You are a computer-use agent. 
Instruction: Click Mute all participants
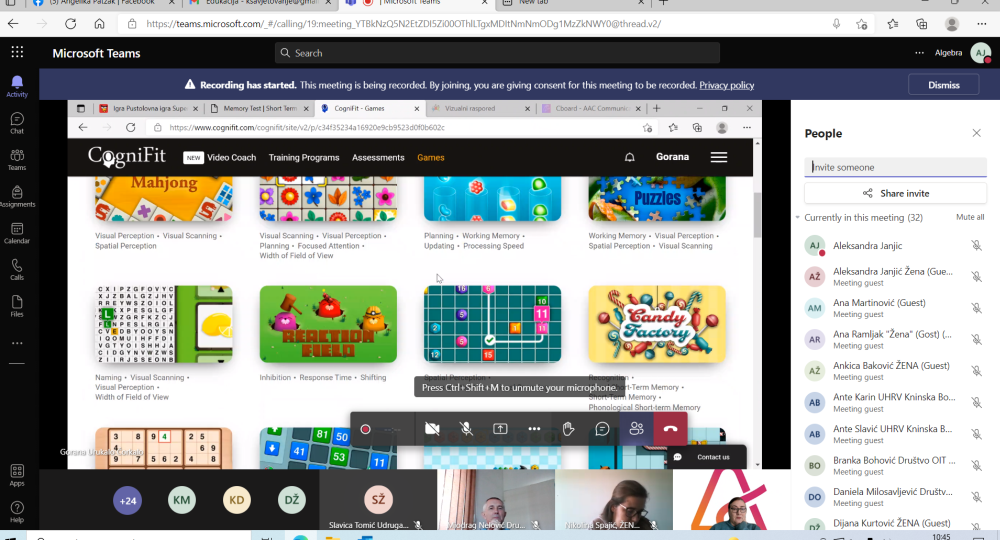[970, 217]
